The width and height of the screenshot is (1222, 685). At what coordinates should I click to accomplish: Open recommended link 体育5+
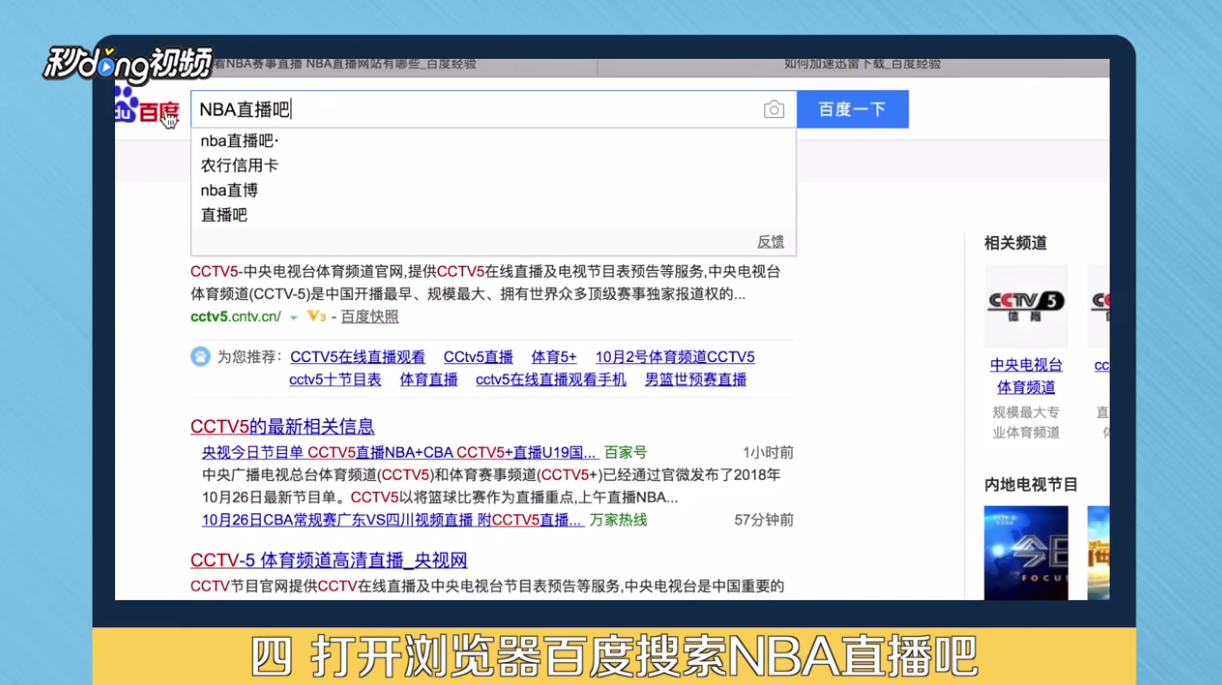[x=554, y=357]
